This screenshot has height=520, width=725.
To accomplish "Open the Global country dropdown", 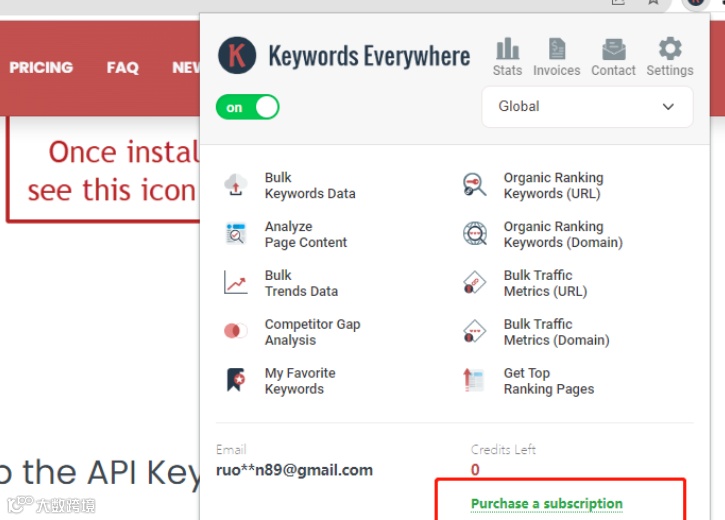I will coord(587,107).
